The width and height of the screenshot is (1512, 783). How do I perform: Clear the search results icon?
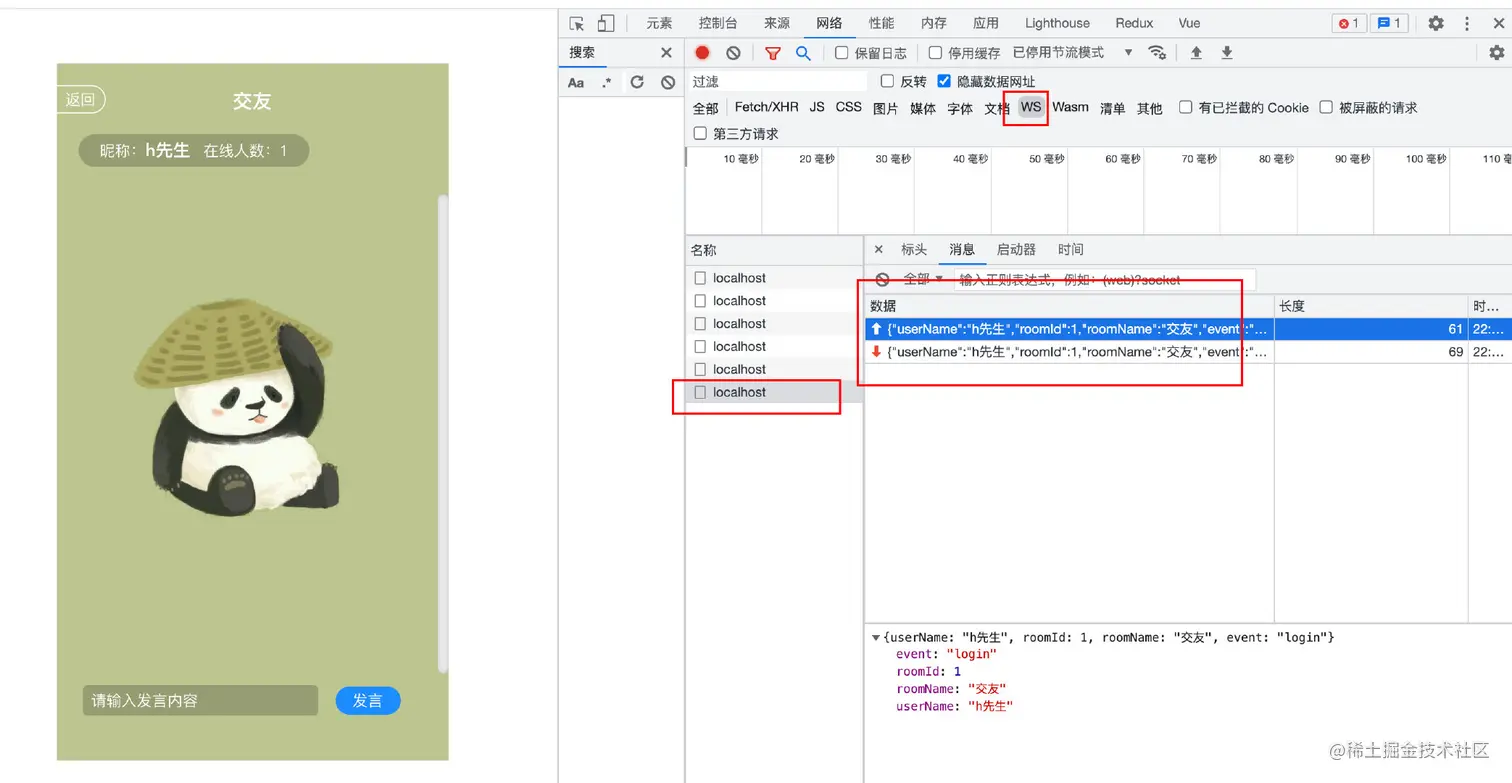[668, 83]
